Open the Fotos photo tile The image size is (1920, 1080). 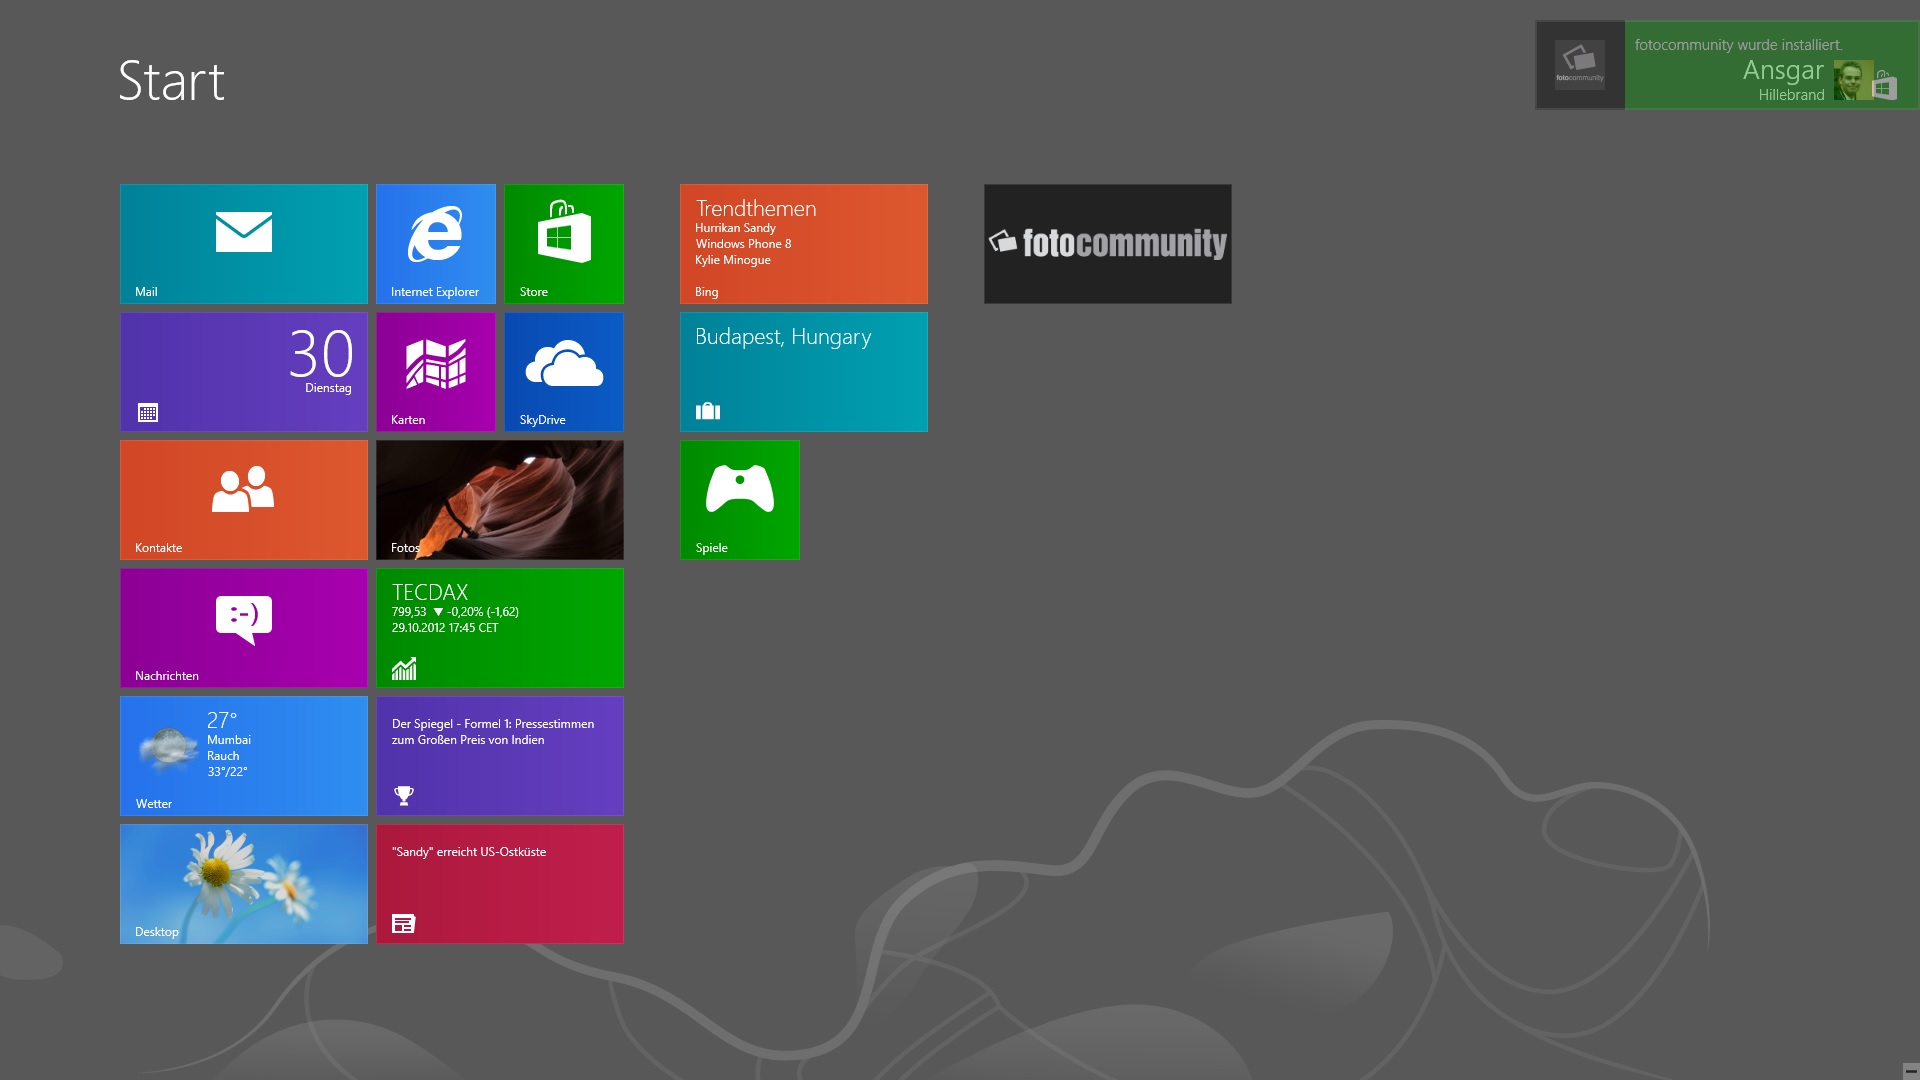pyautogui.click(x=499, y=499)
